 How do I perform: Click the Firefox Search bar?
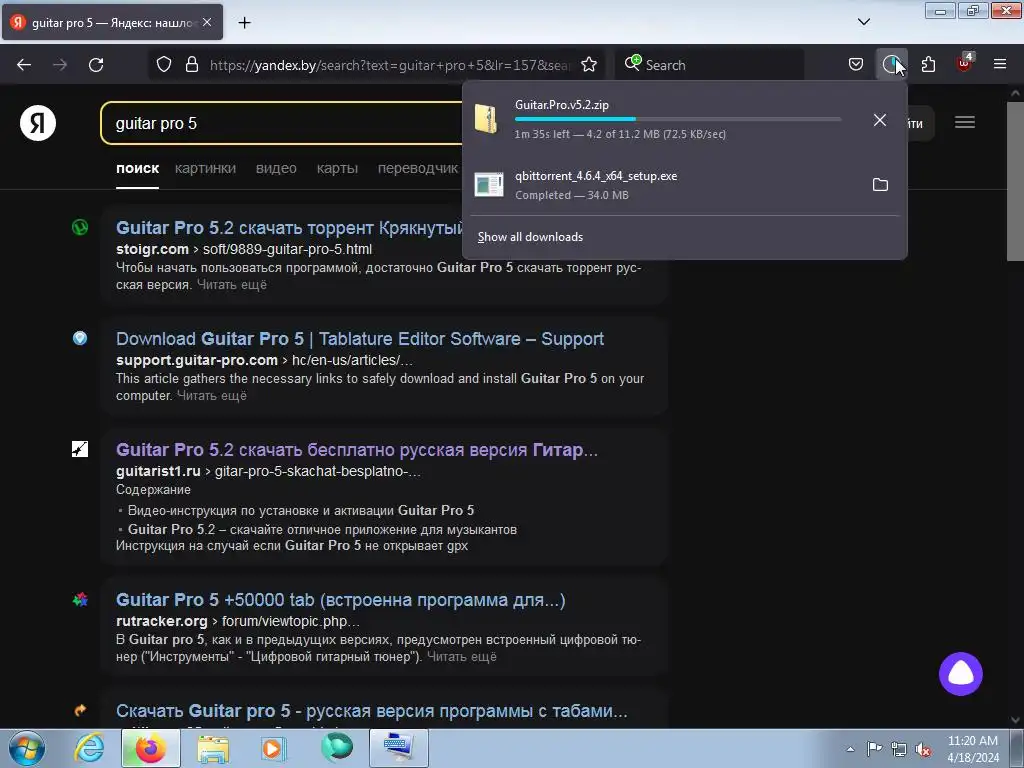(711, 65)
